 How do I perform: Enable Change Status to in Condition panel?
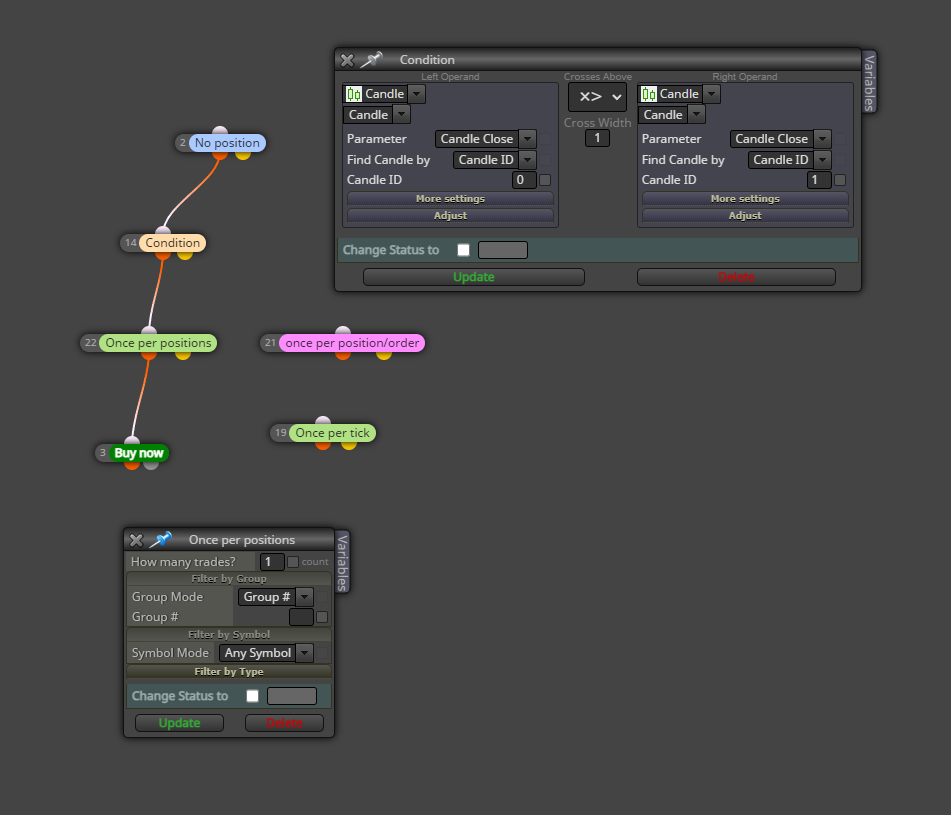pos(463,250)
